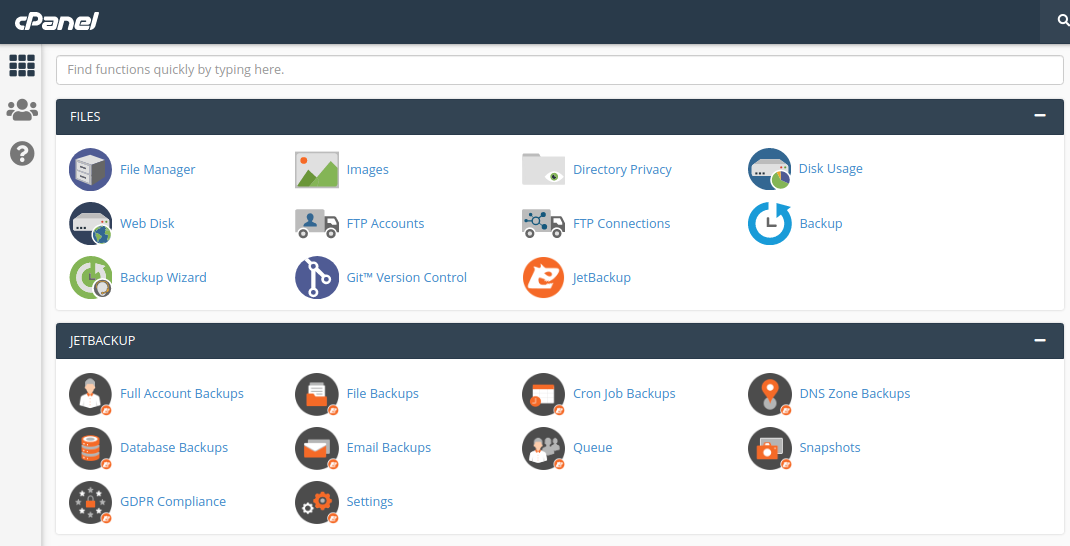Open the Directory Privacy link
The height and width of the screenshot is (546, 1070).
(622, 169)
